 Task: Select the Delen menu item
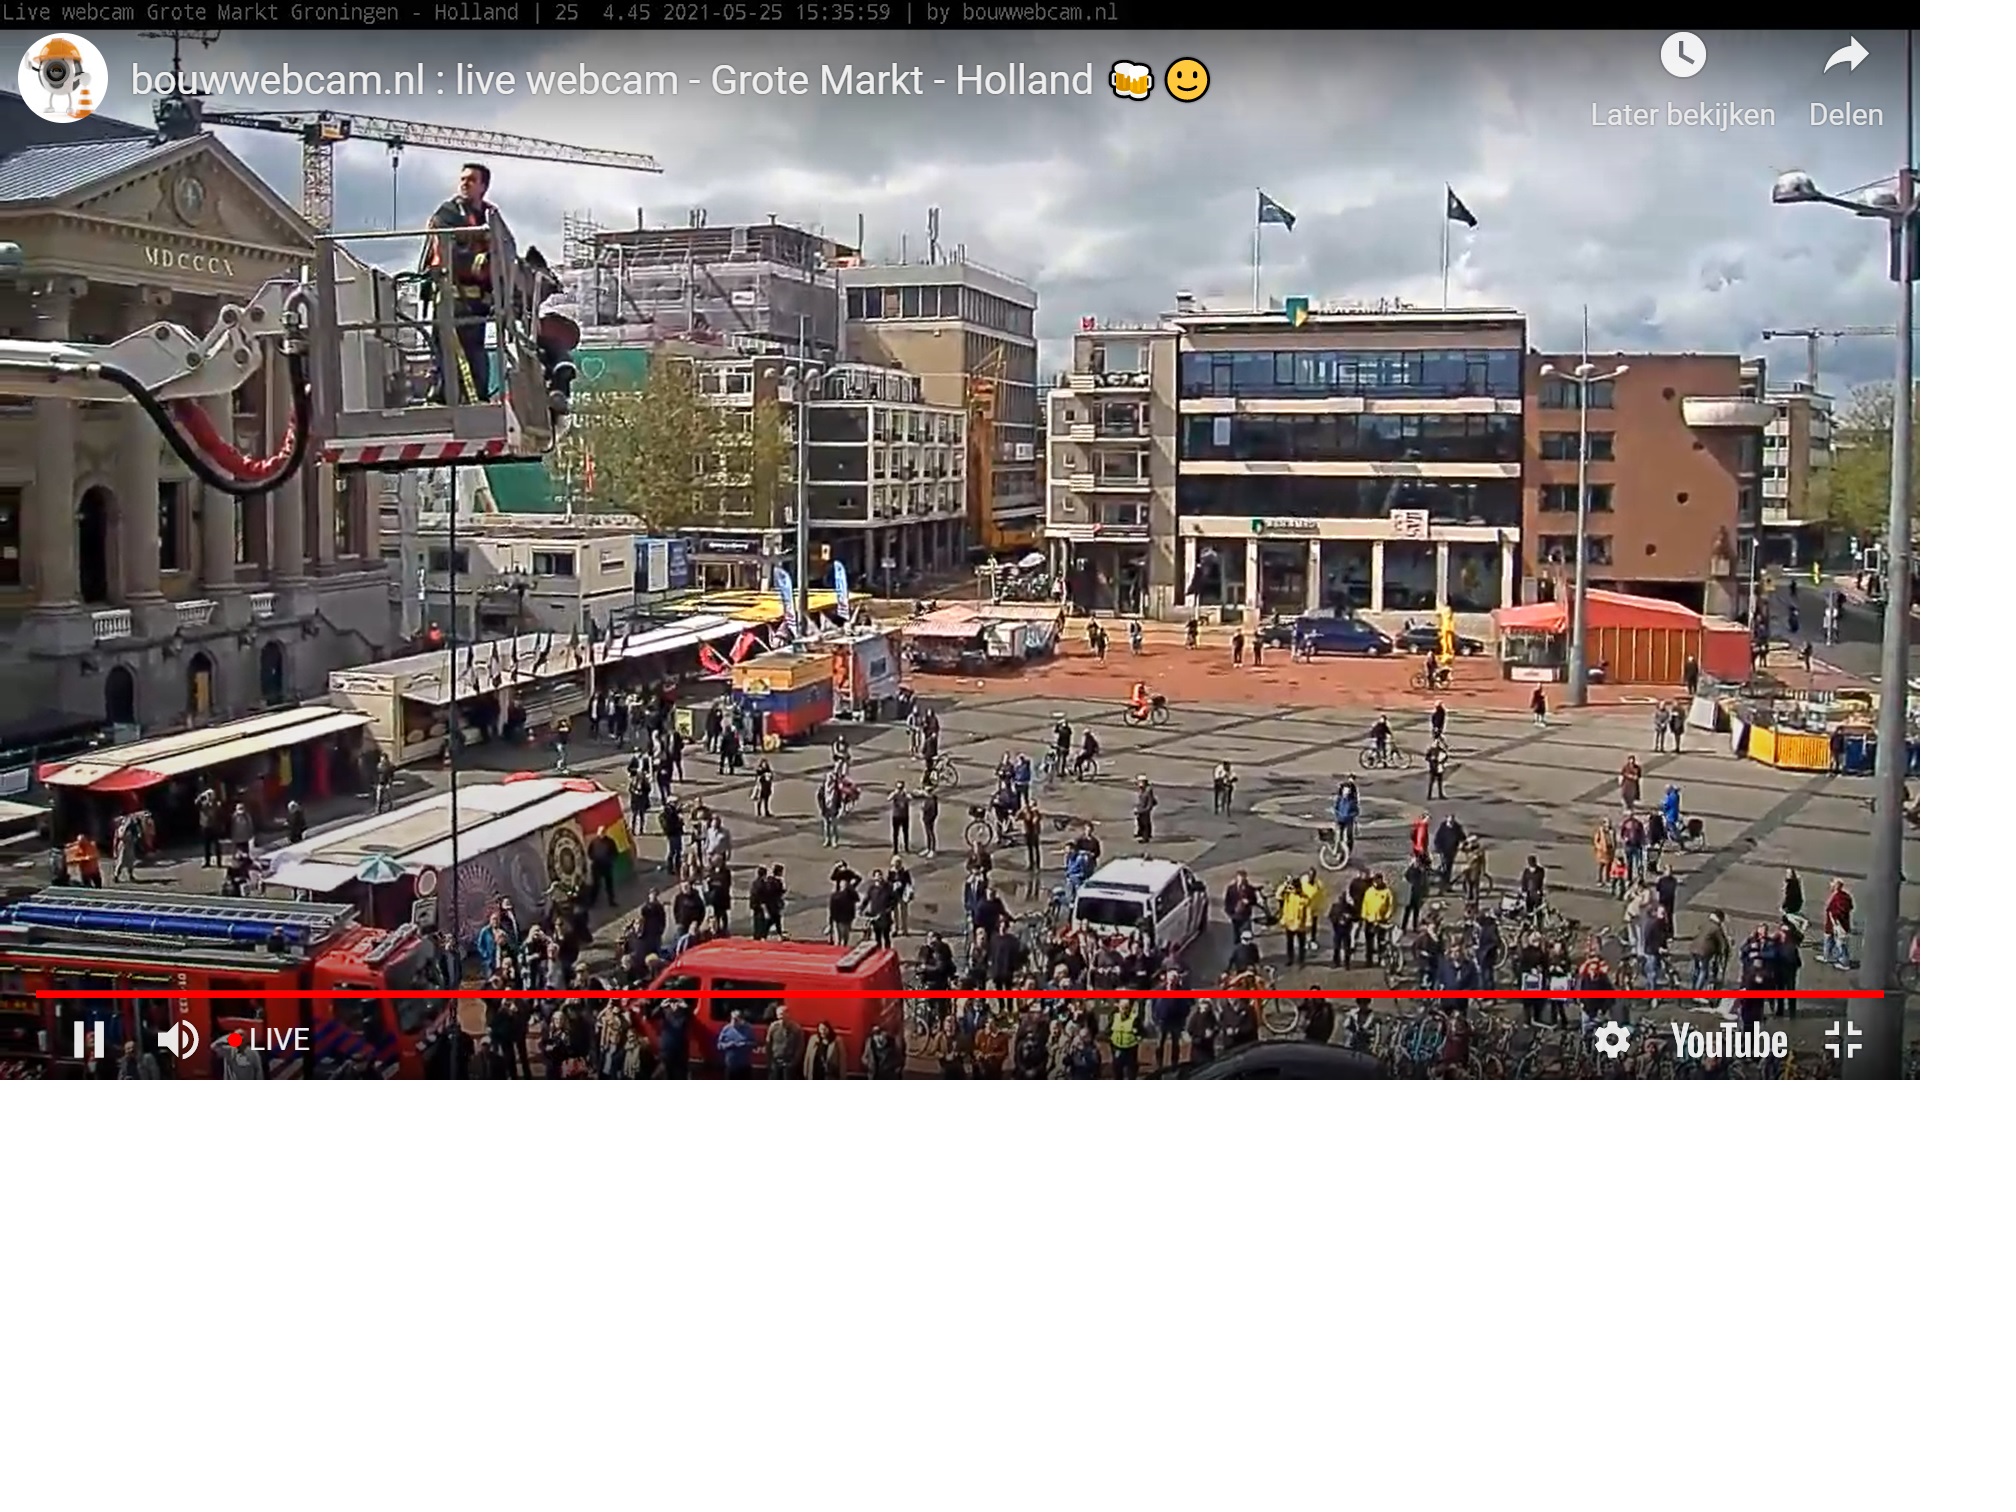1843,115
